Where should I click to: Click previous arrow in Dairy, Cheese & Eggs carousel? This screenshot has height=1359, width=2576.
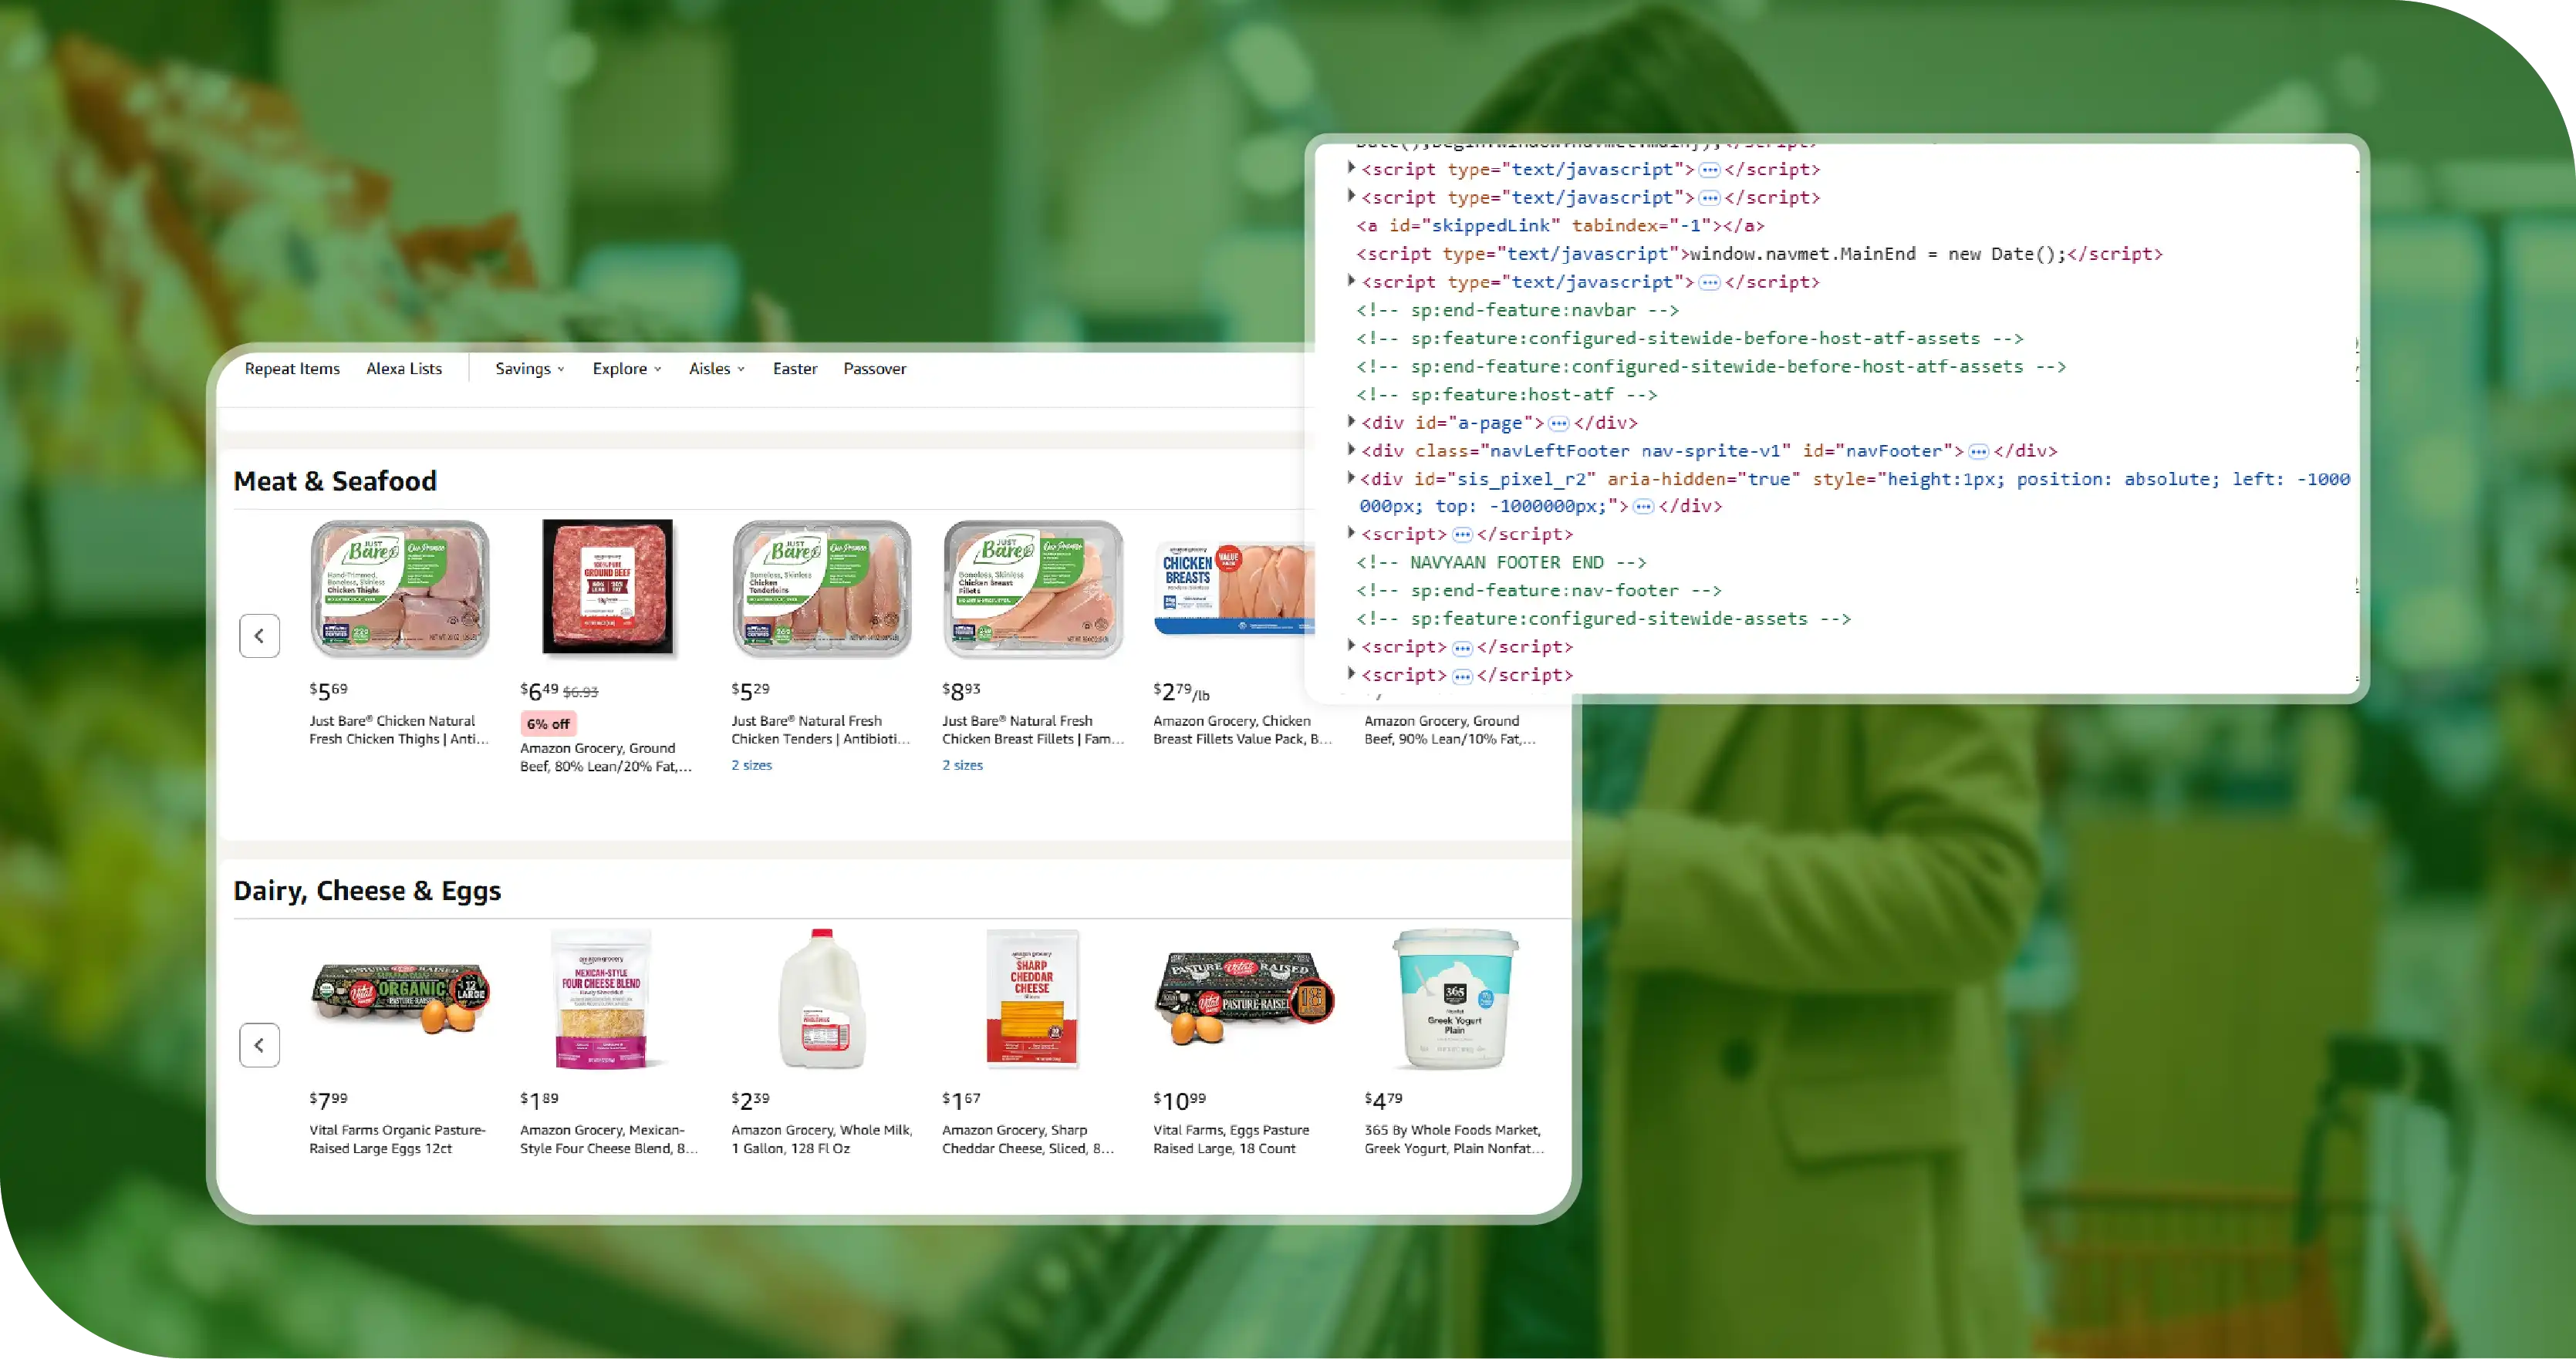[260, 1045]
